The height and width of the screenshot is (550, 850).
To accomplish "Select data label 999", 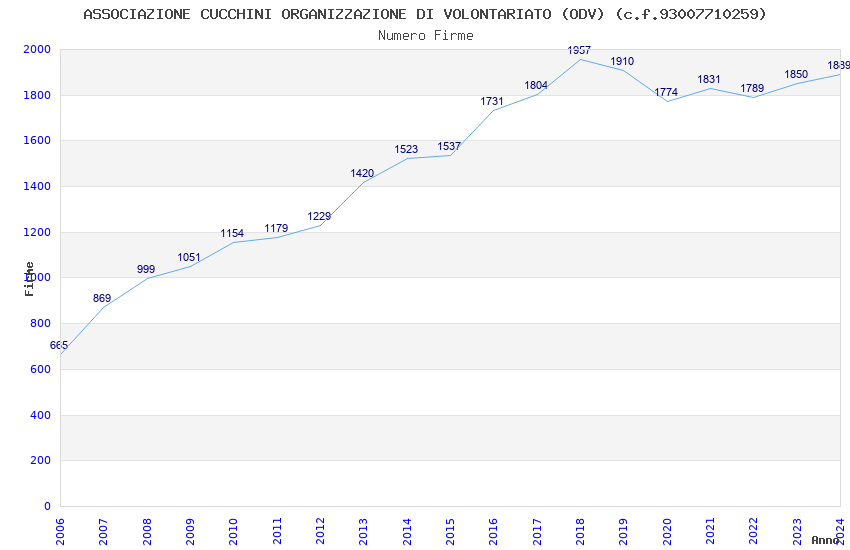I will 146,269.
